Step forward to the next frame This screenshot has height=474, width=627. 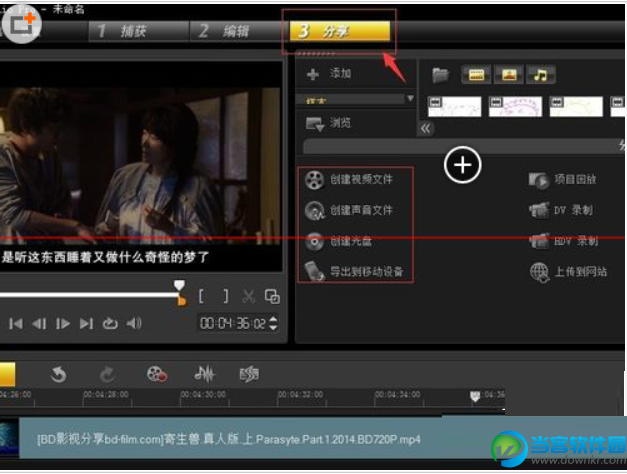[x=63, y=324]
